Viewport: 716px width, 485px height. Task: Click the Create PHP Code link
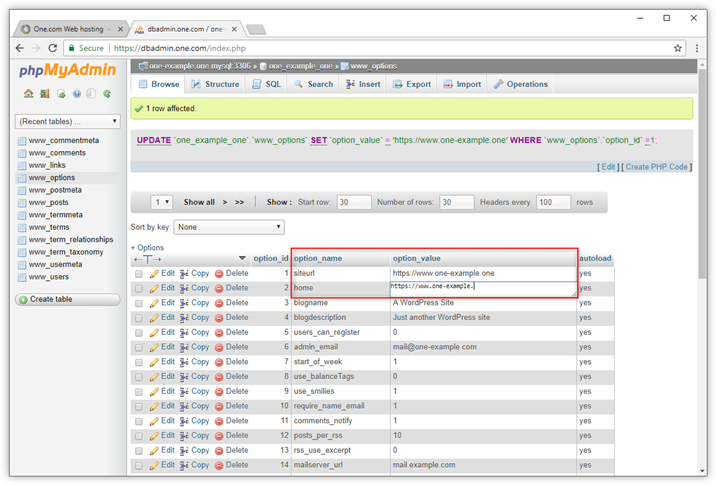pyautogui.click(x=656, y=167)
